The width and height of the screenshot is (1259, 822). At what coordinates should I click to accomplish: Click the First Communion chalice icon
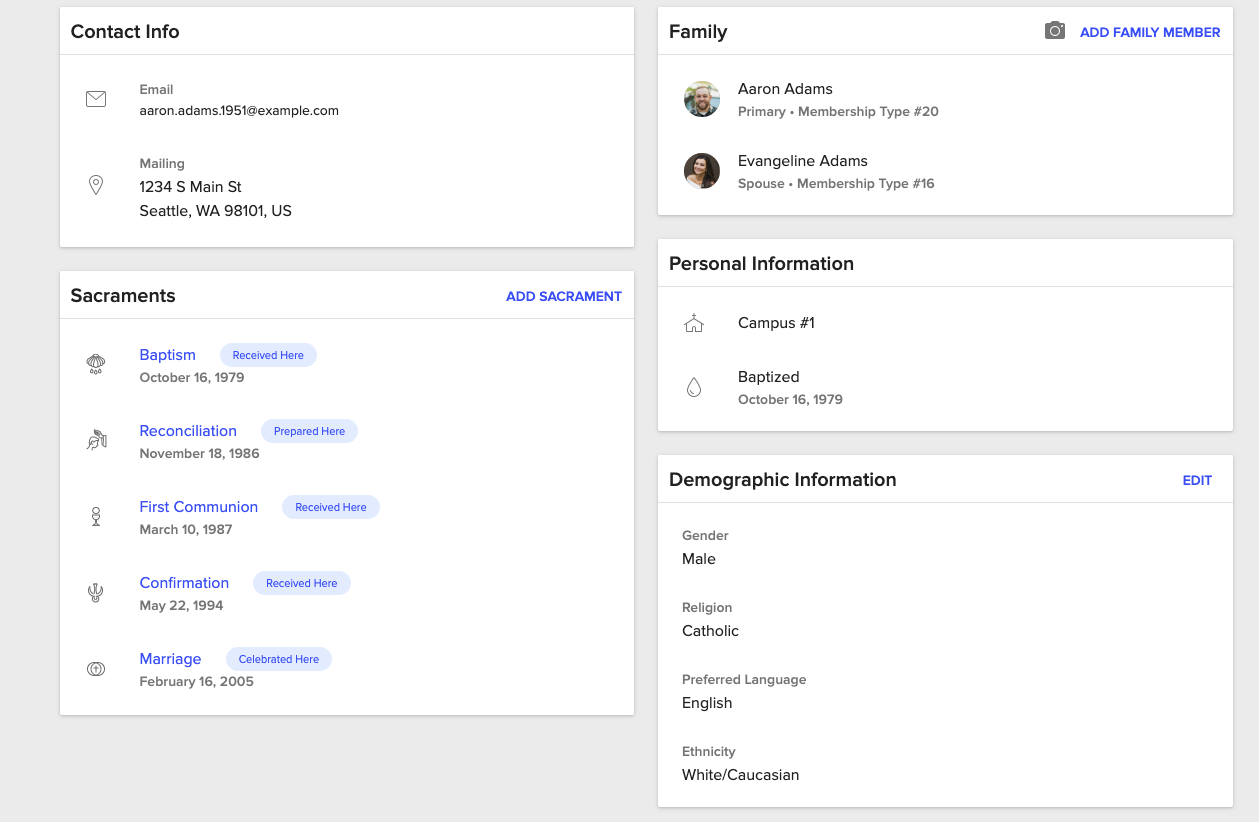(x=95, y=515)
